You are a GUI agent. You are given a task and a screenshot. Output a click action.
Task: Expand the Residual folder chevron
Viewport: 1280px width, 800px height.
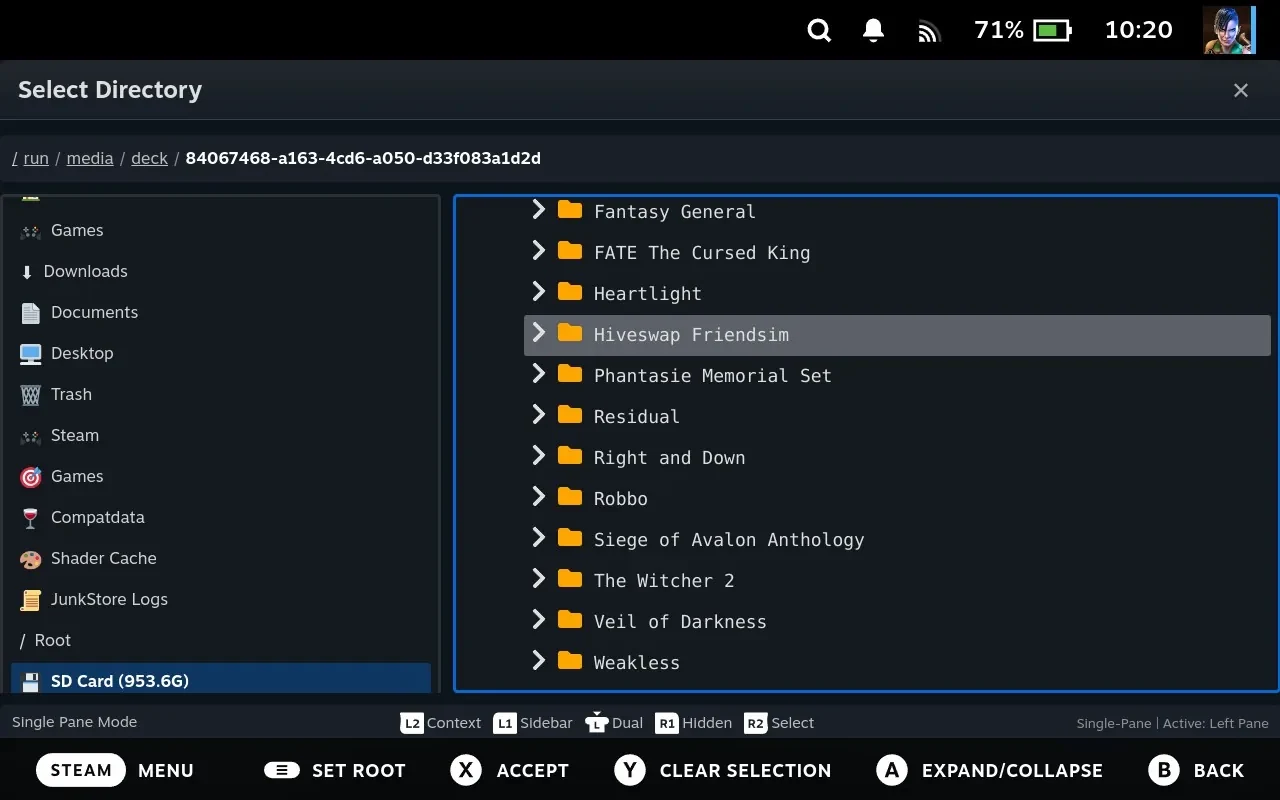[539, 414]
